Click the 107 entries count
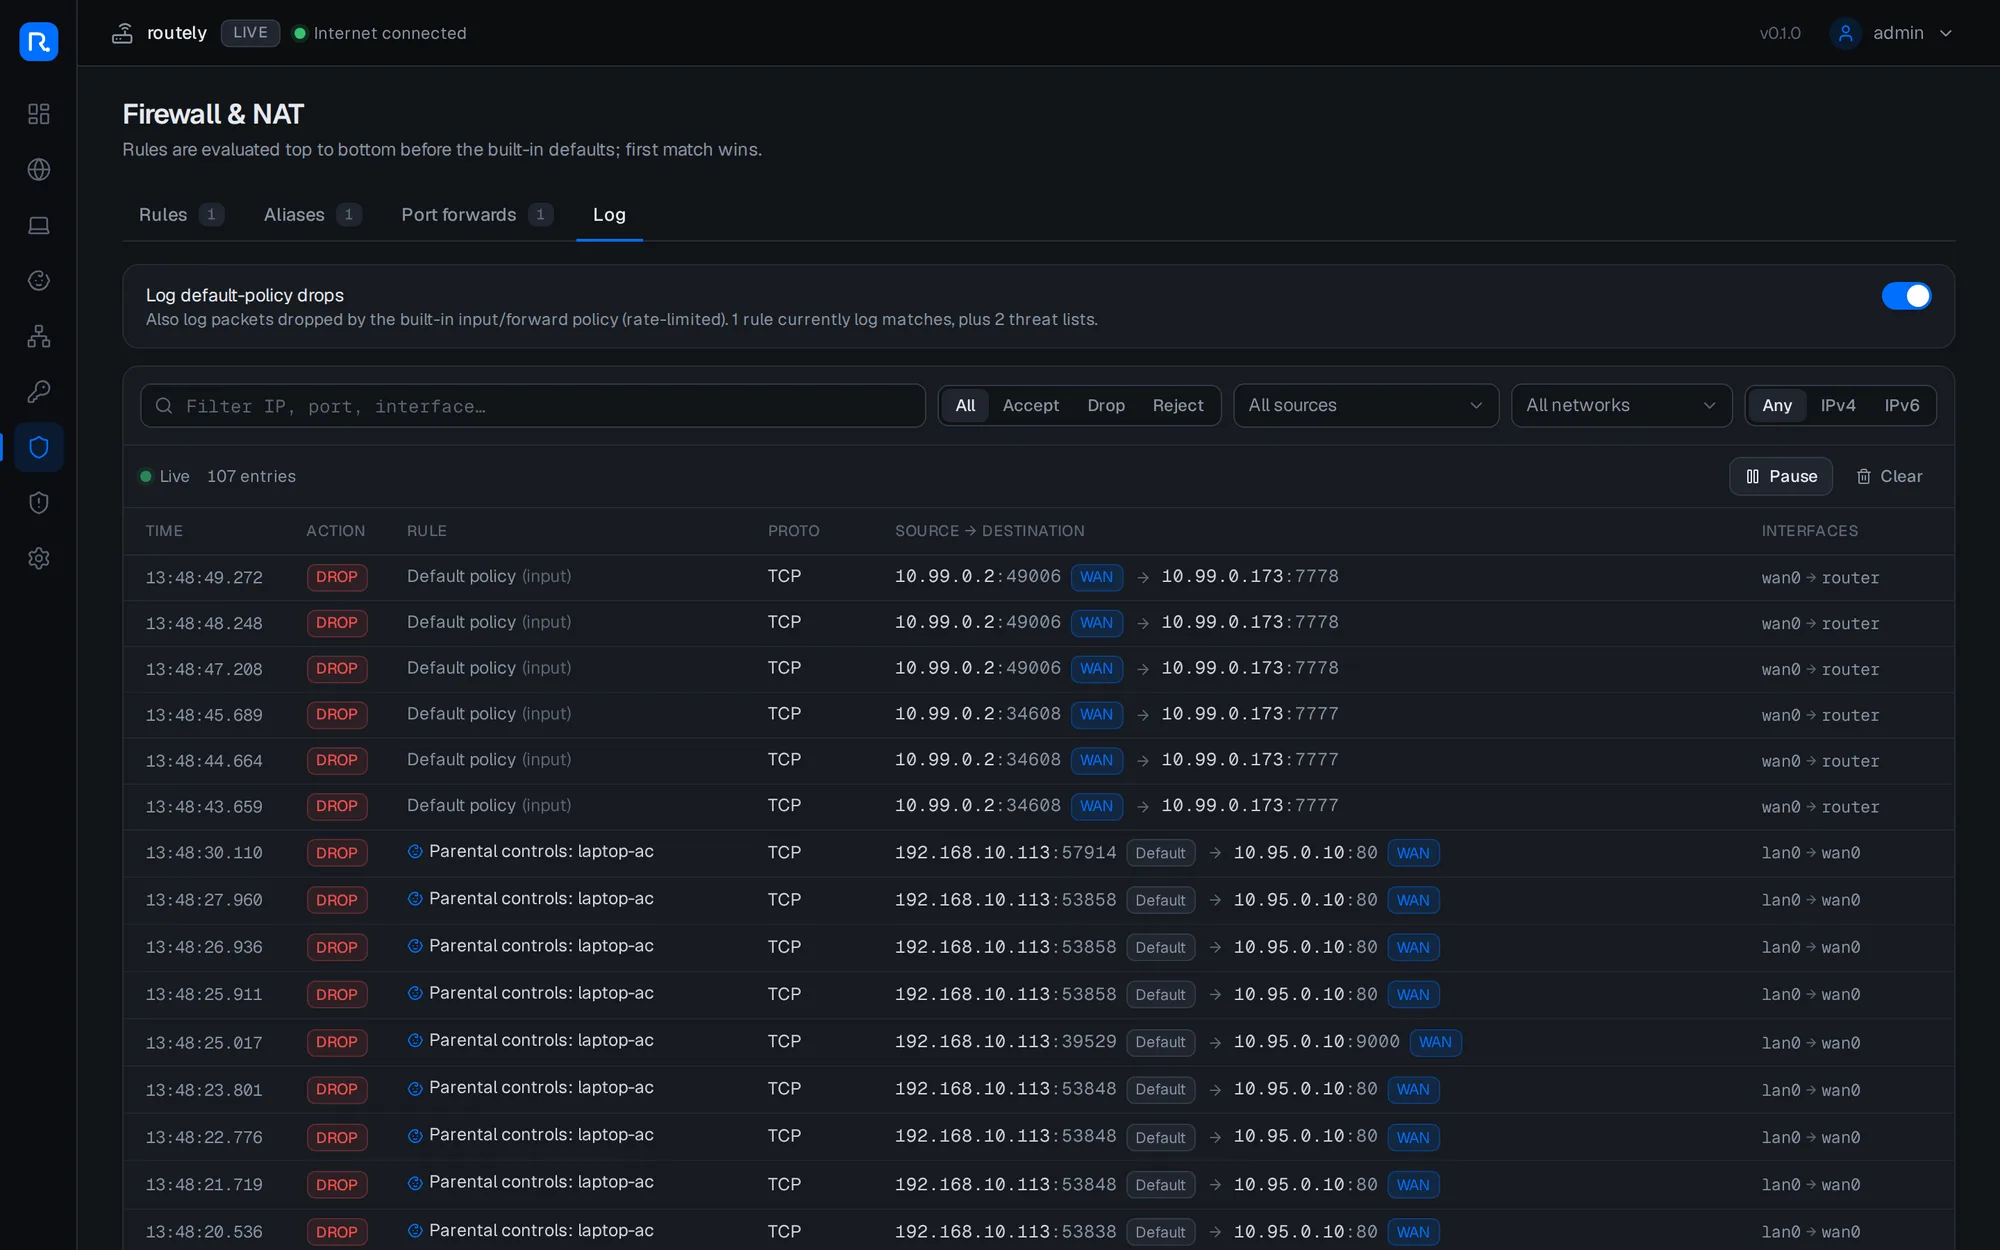The height and width of the screenshot is (1250, 2000). tap(251, 477)
